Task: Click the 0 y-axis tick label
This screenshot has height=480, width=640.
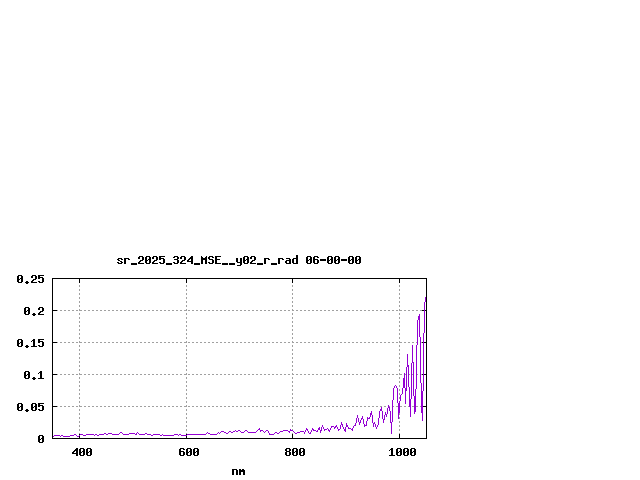Action: point(41,439)
